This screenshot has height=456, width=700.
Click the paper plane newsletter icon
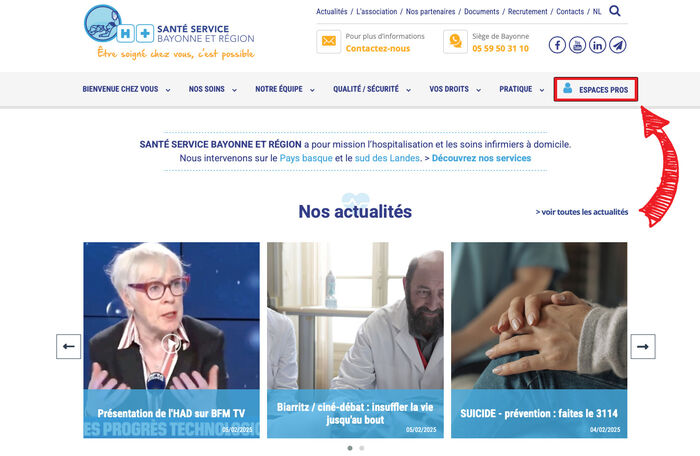tap(617, 45)
